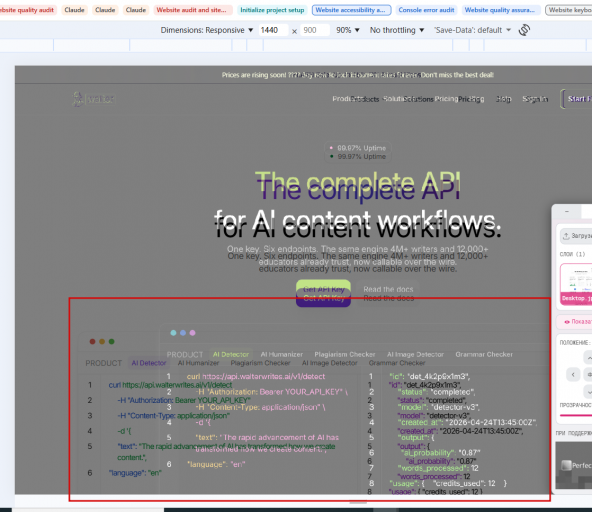
Task: Click the upload icon in overlay panel
Action: click(566, 236)
